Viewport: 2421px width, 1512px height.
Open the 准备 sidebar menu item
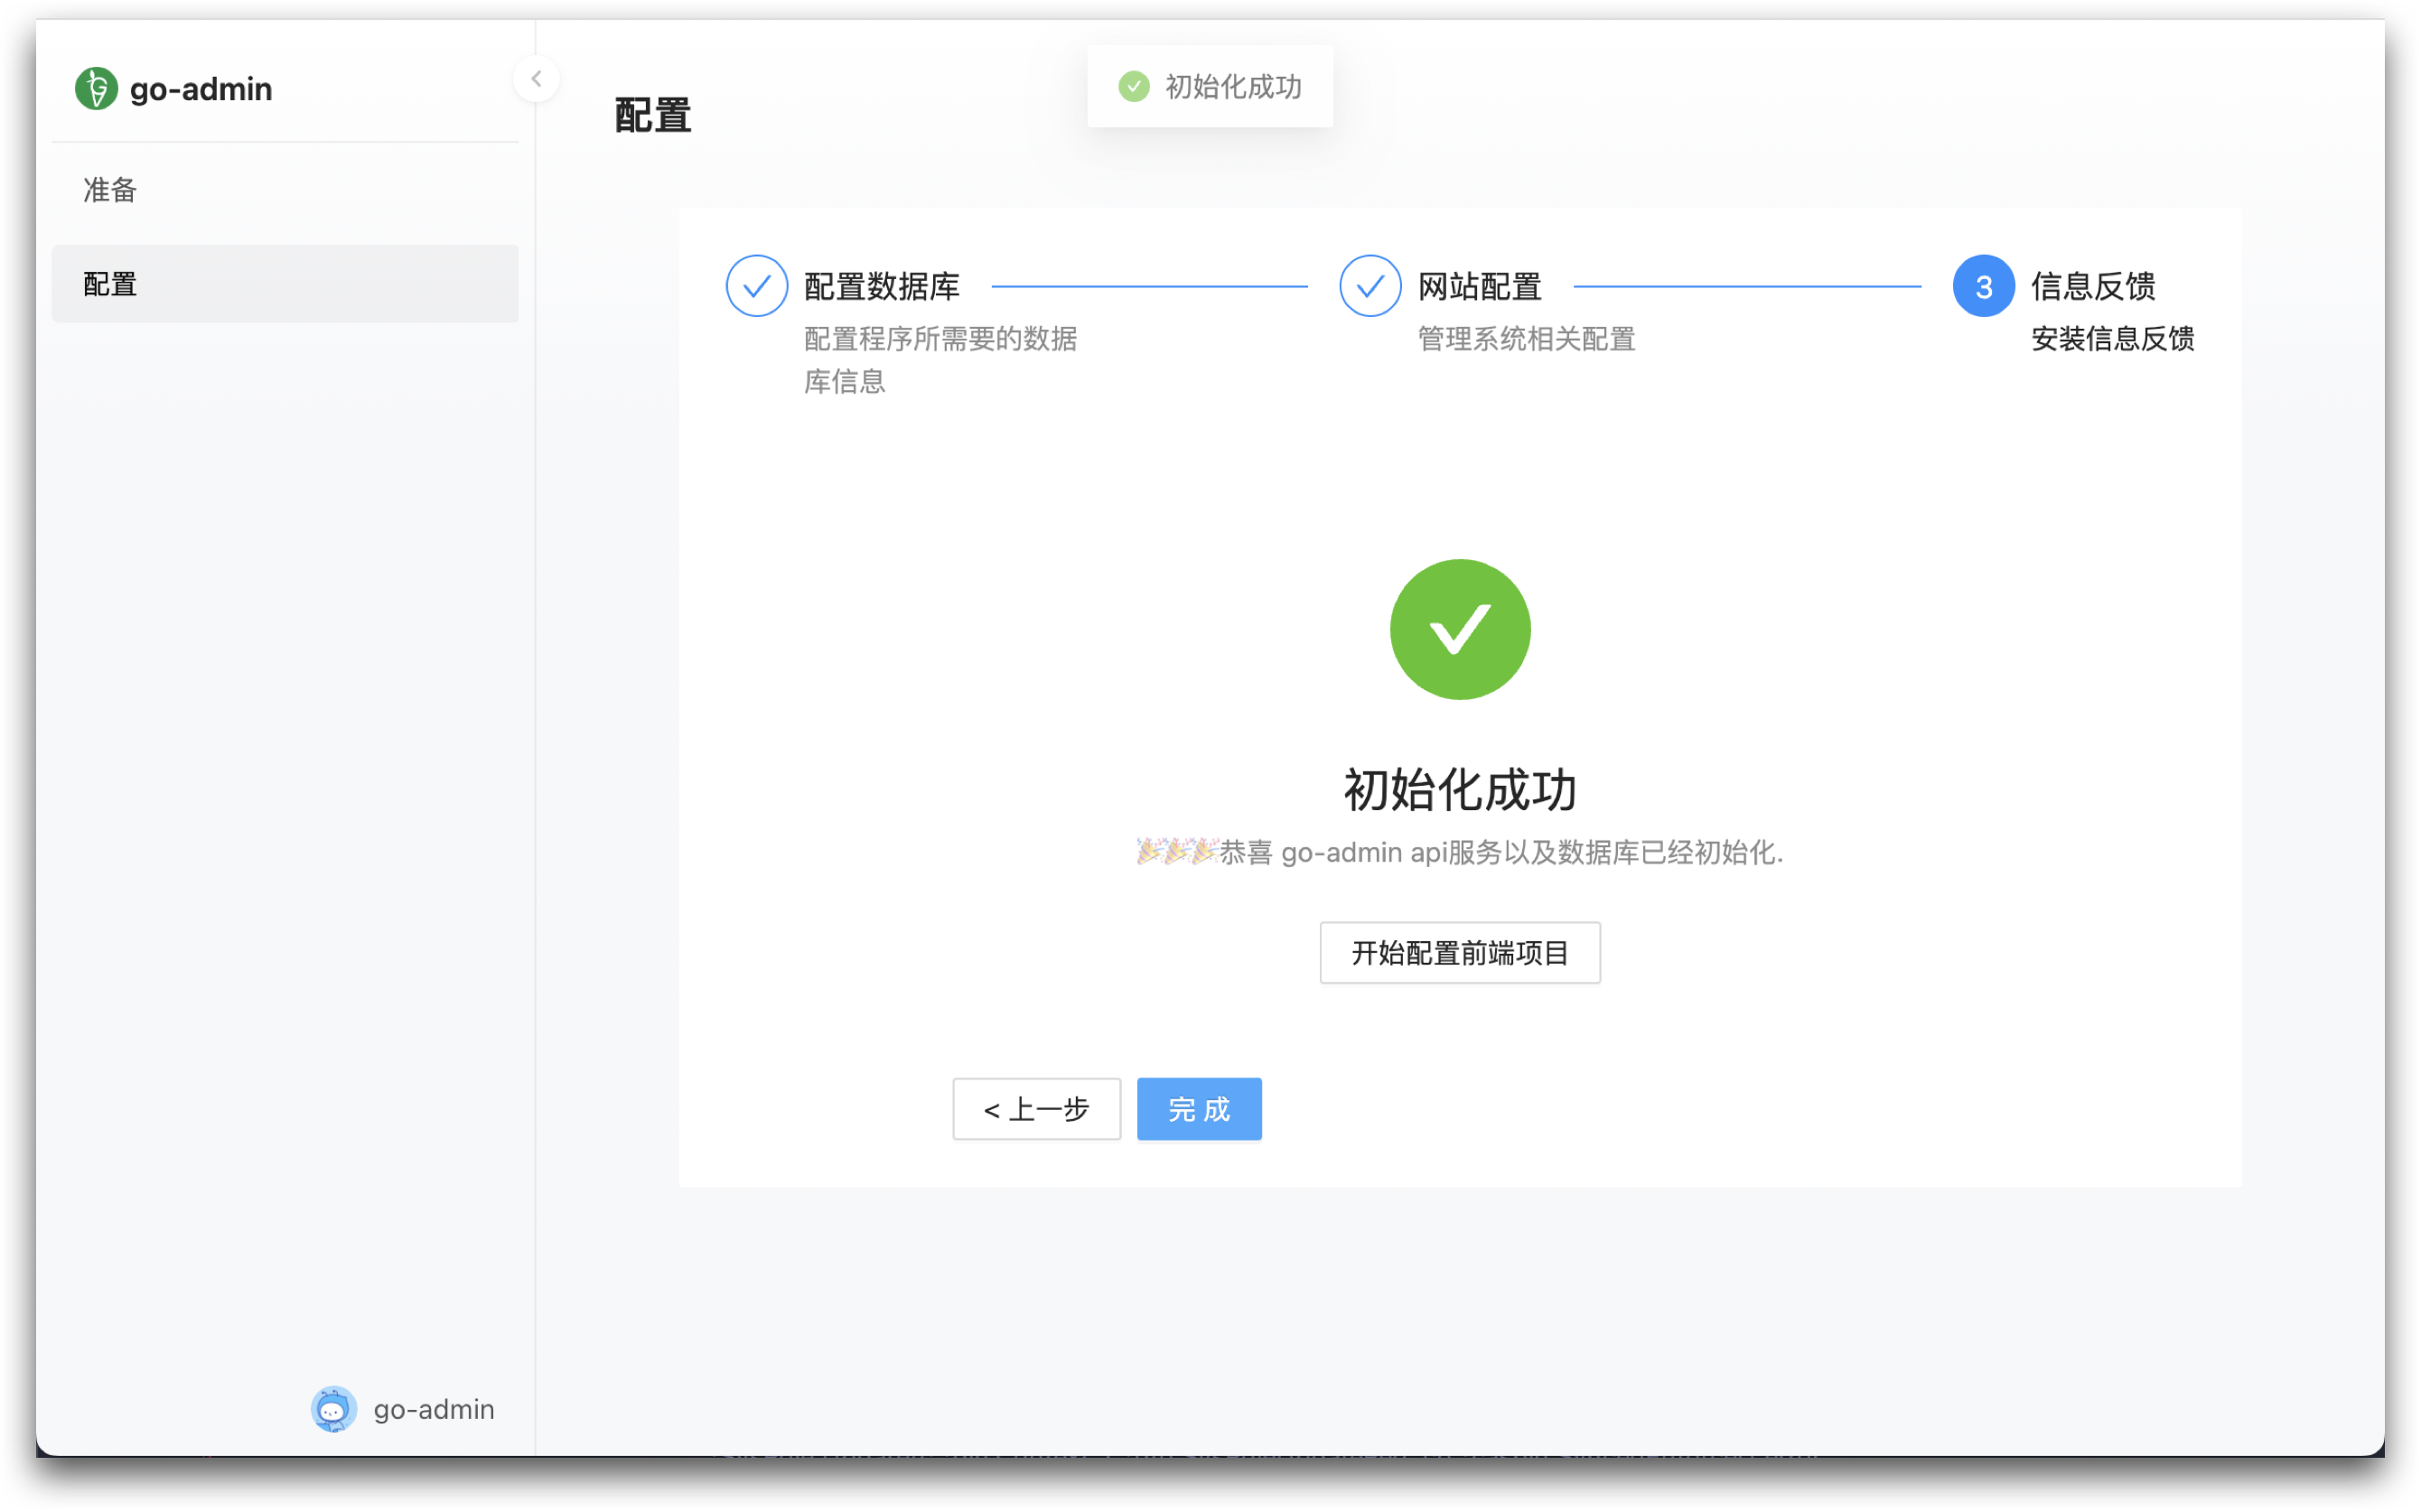(285, 189)
